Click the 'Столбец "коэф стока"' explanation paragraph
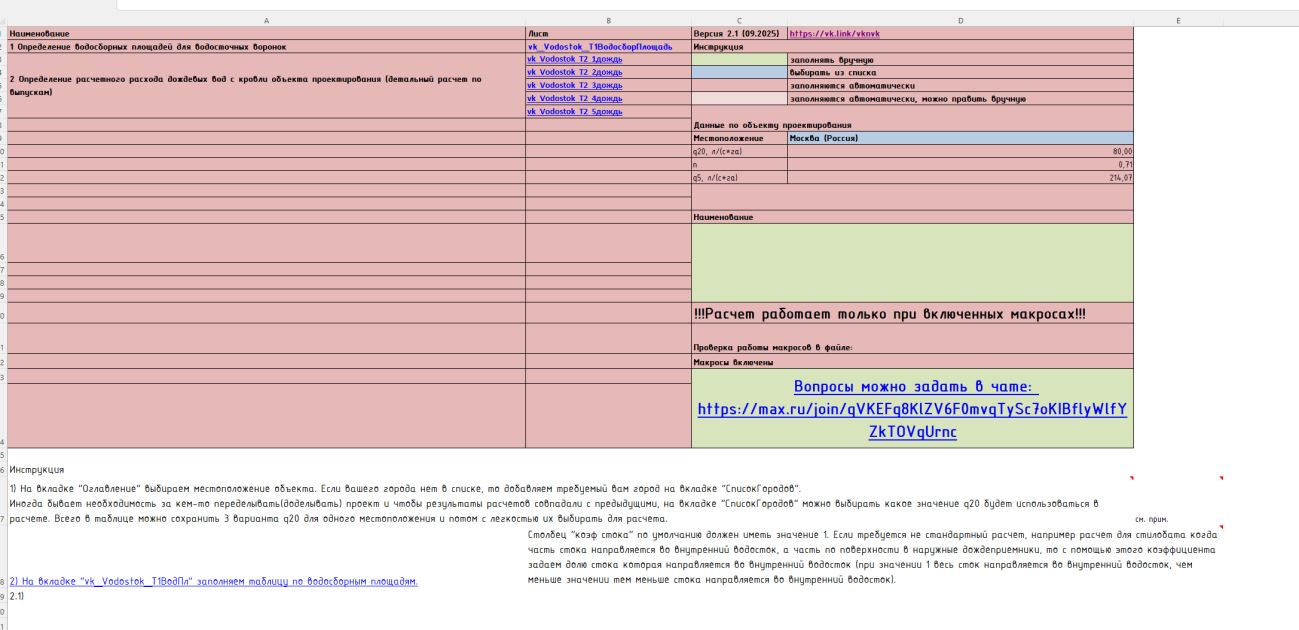Image resolution: width=1299 pixels, height=630 pixels. (x=871, y=557)
